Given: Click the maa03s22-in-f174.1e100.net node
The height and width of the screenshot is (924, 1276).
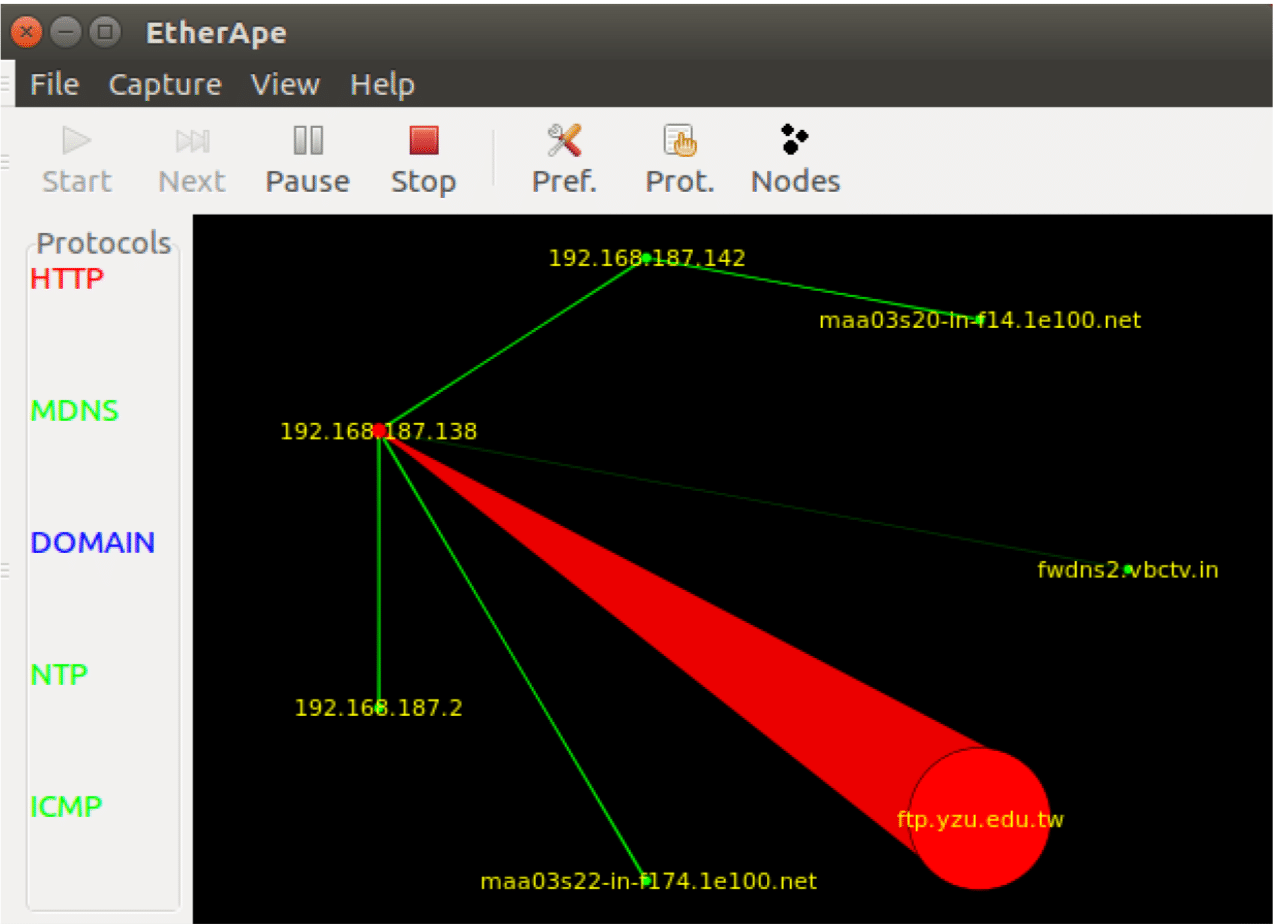Looking at the screenshot, I should click(648, 881).
